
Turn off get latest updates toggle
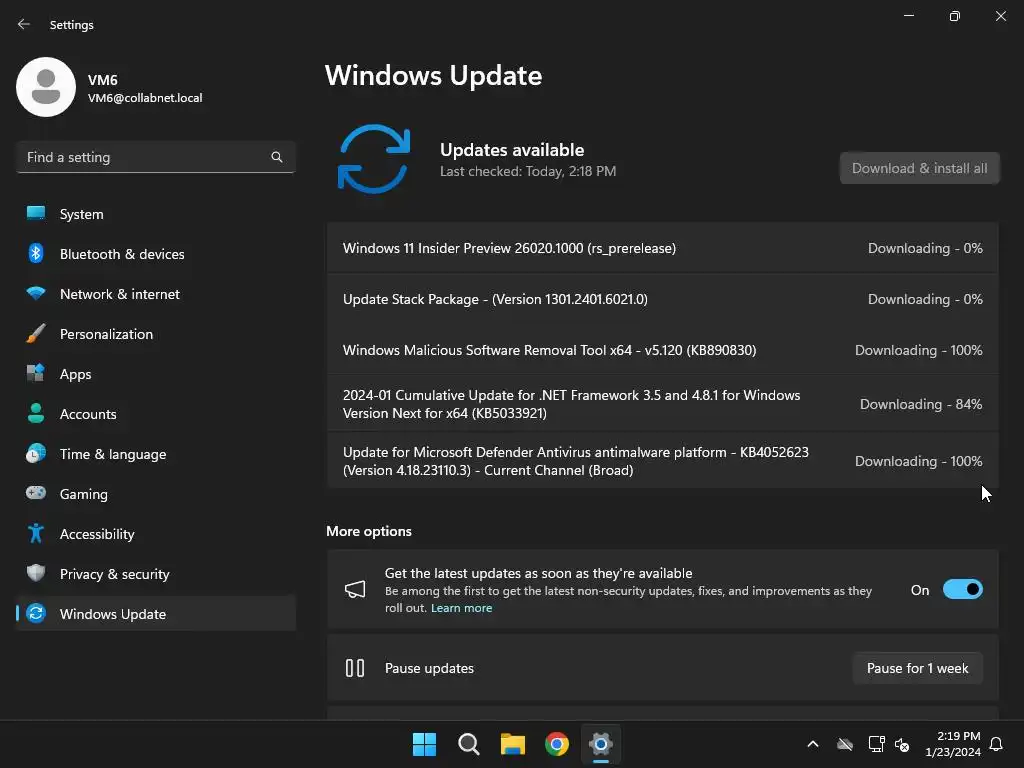[963, 590]
